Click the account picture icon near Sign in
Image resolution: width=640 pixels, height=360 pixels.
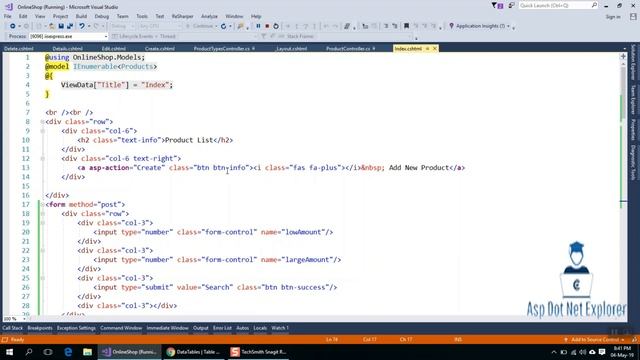[x=633, y=17]
